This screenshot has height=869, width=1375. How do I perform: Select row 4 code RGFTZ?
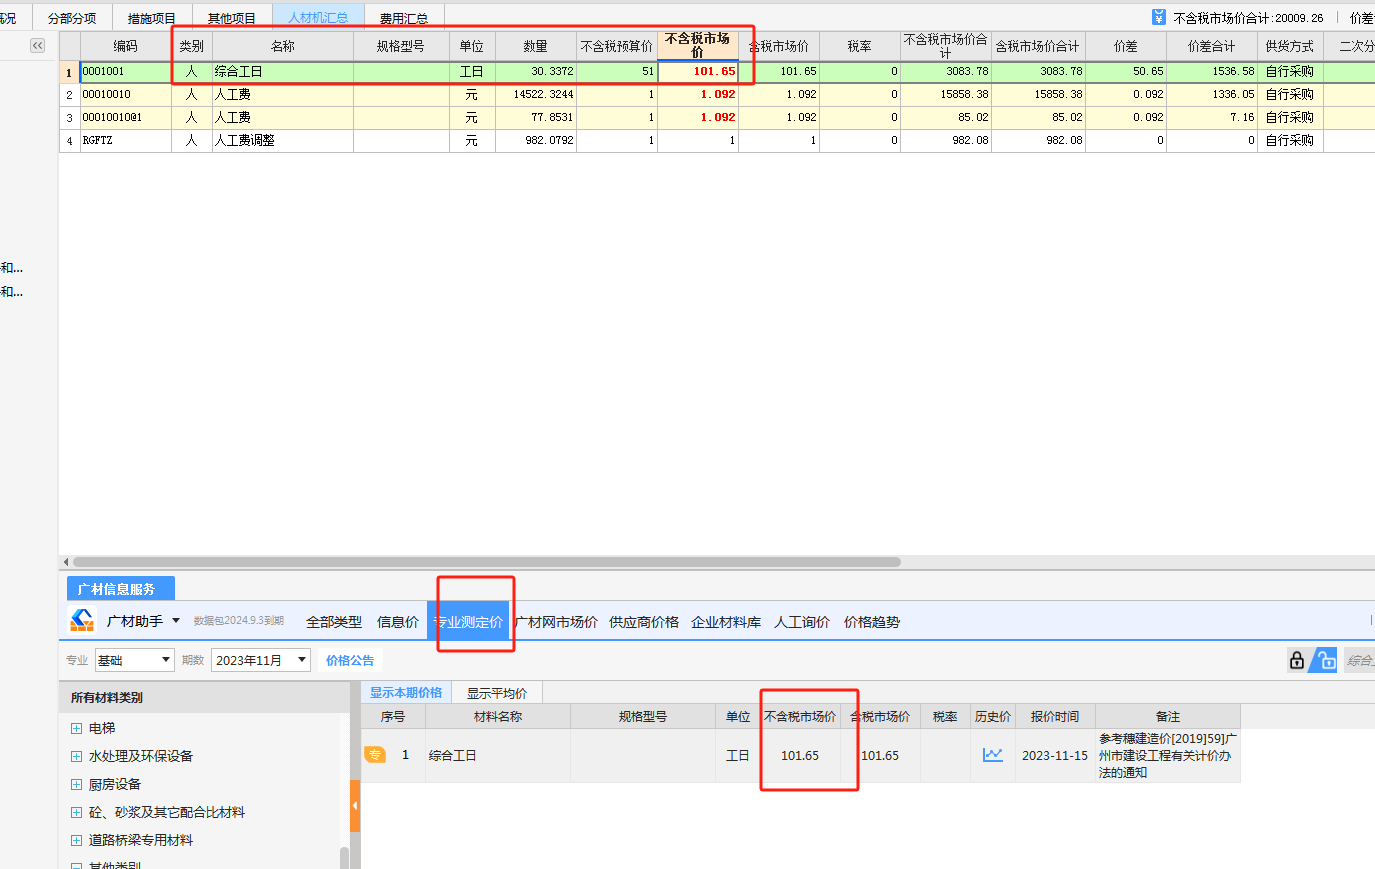tap(125, 140)
